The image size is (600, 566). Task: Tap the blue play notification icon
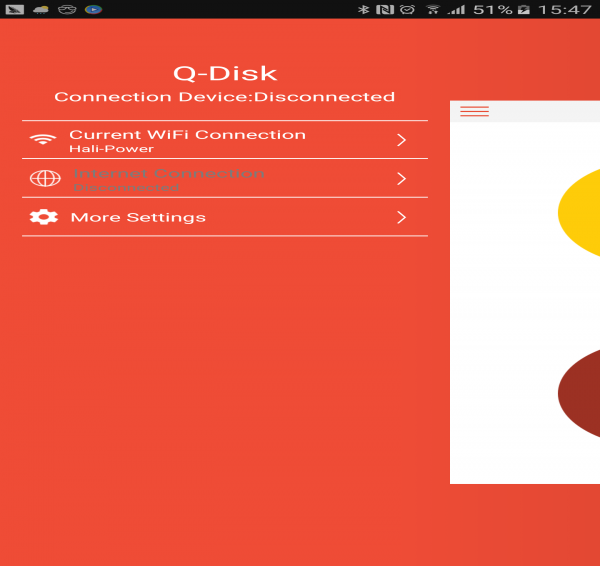tap(93, 9)
